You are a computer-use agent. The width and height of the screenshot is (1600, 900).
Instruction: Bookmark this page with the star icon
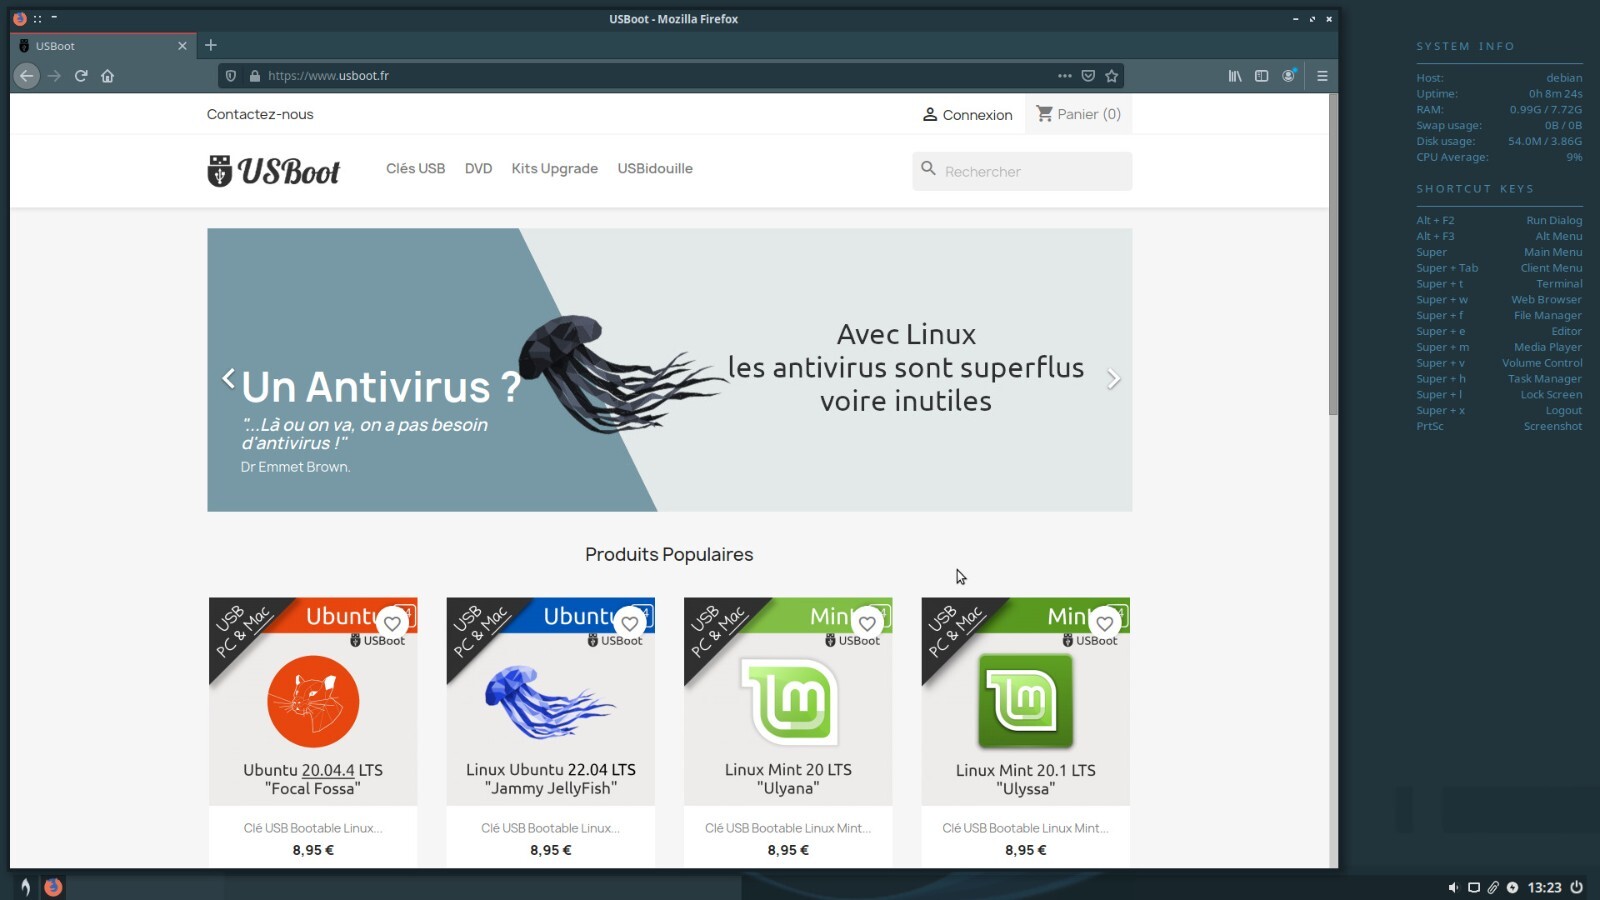tap(1111, 76)
